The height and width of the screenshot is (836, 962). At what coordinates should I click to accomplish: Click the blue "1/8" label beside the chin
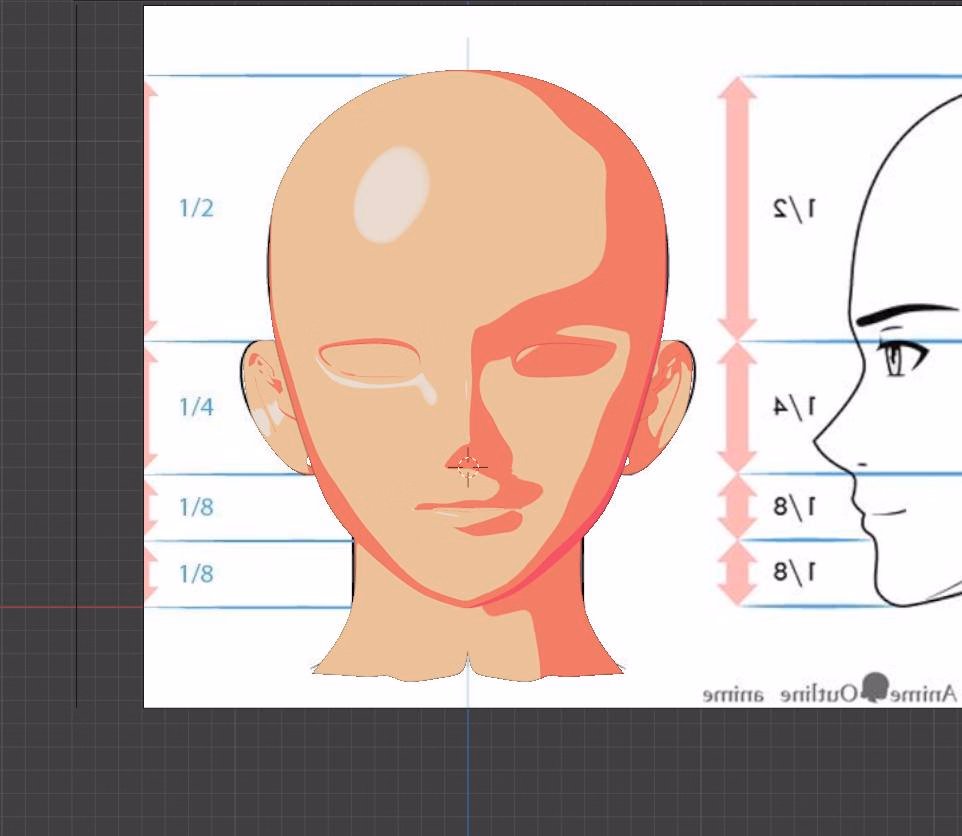pyautogui.click(x=196, y=574)
